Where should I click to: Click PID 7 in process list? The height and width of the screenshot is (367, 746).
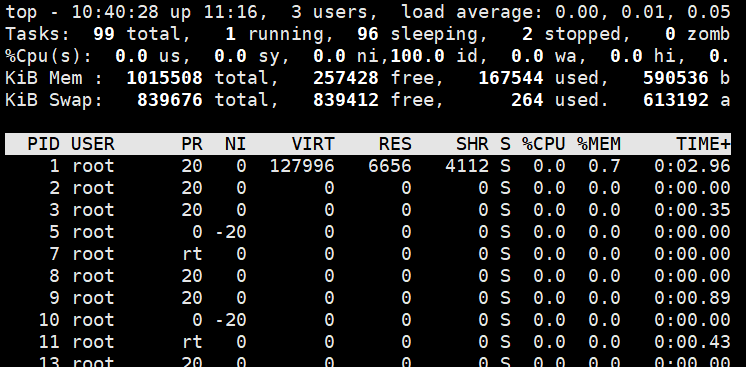[x=54, y=254]
